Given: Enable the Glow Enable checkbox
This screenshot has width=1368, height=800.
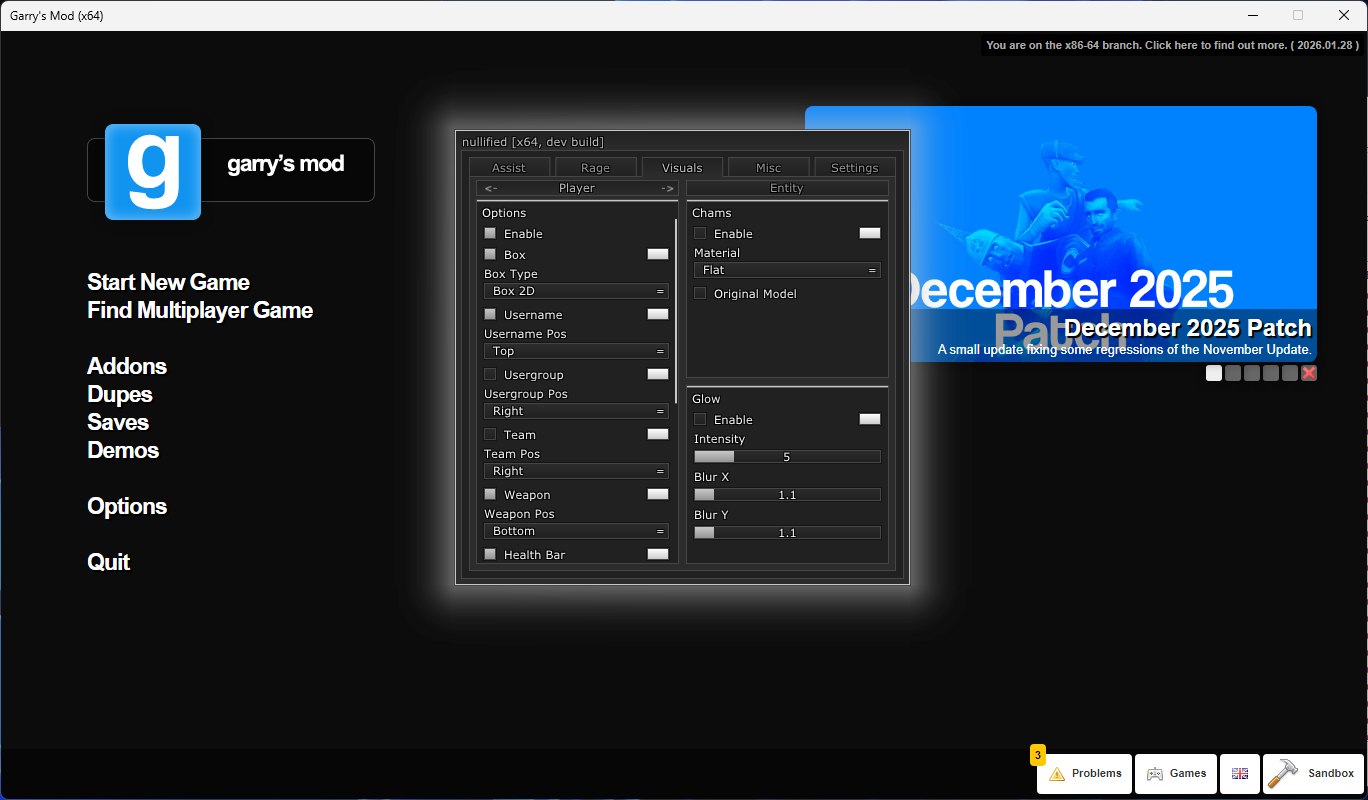Looking at the screenshot, I should tap(700, 419).
